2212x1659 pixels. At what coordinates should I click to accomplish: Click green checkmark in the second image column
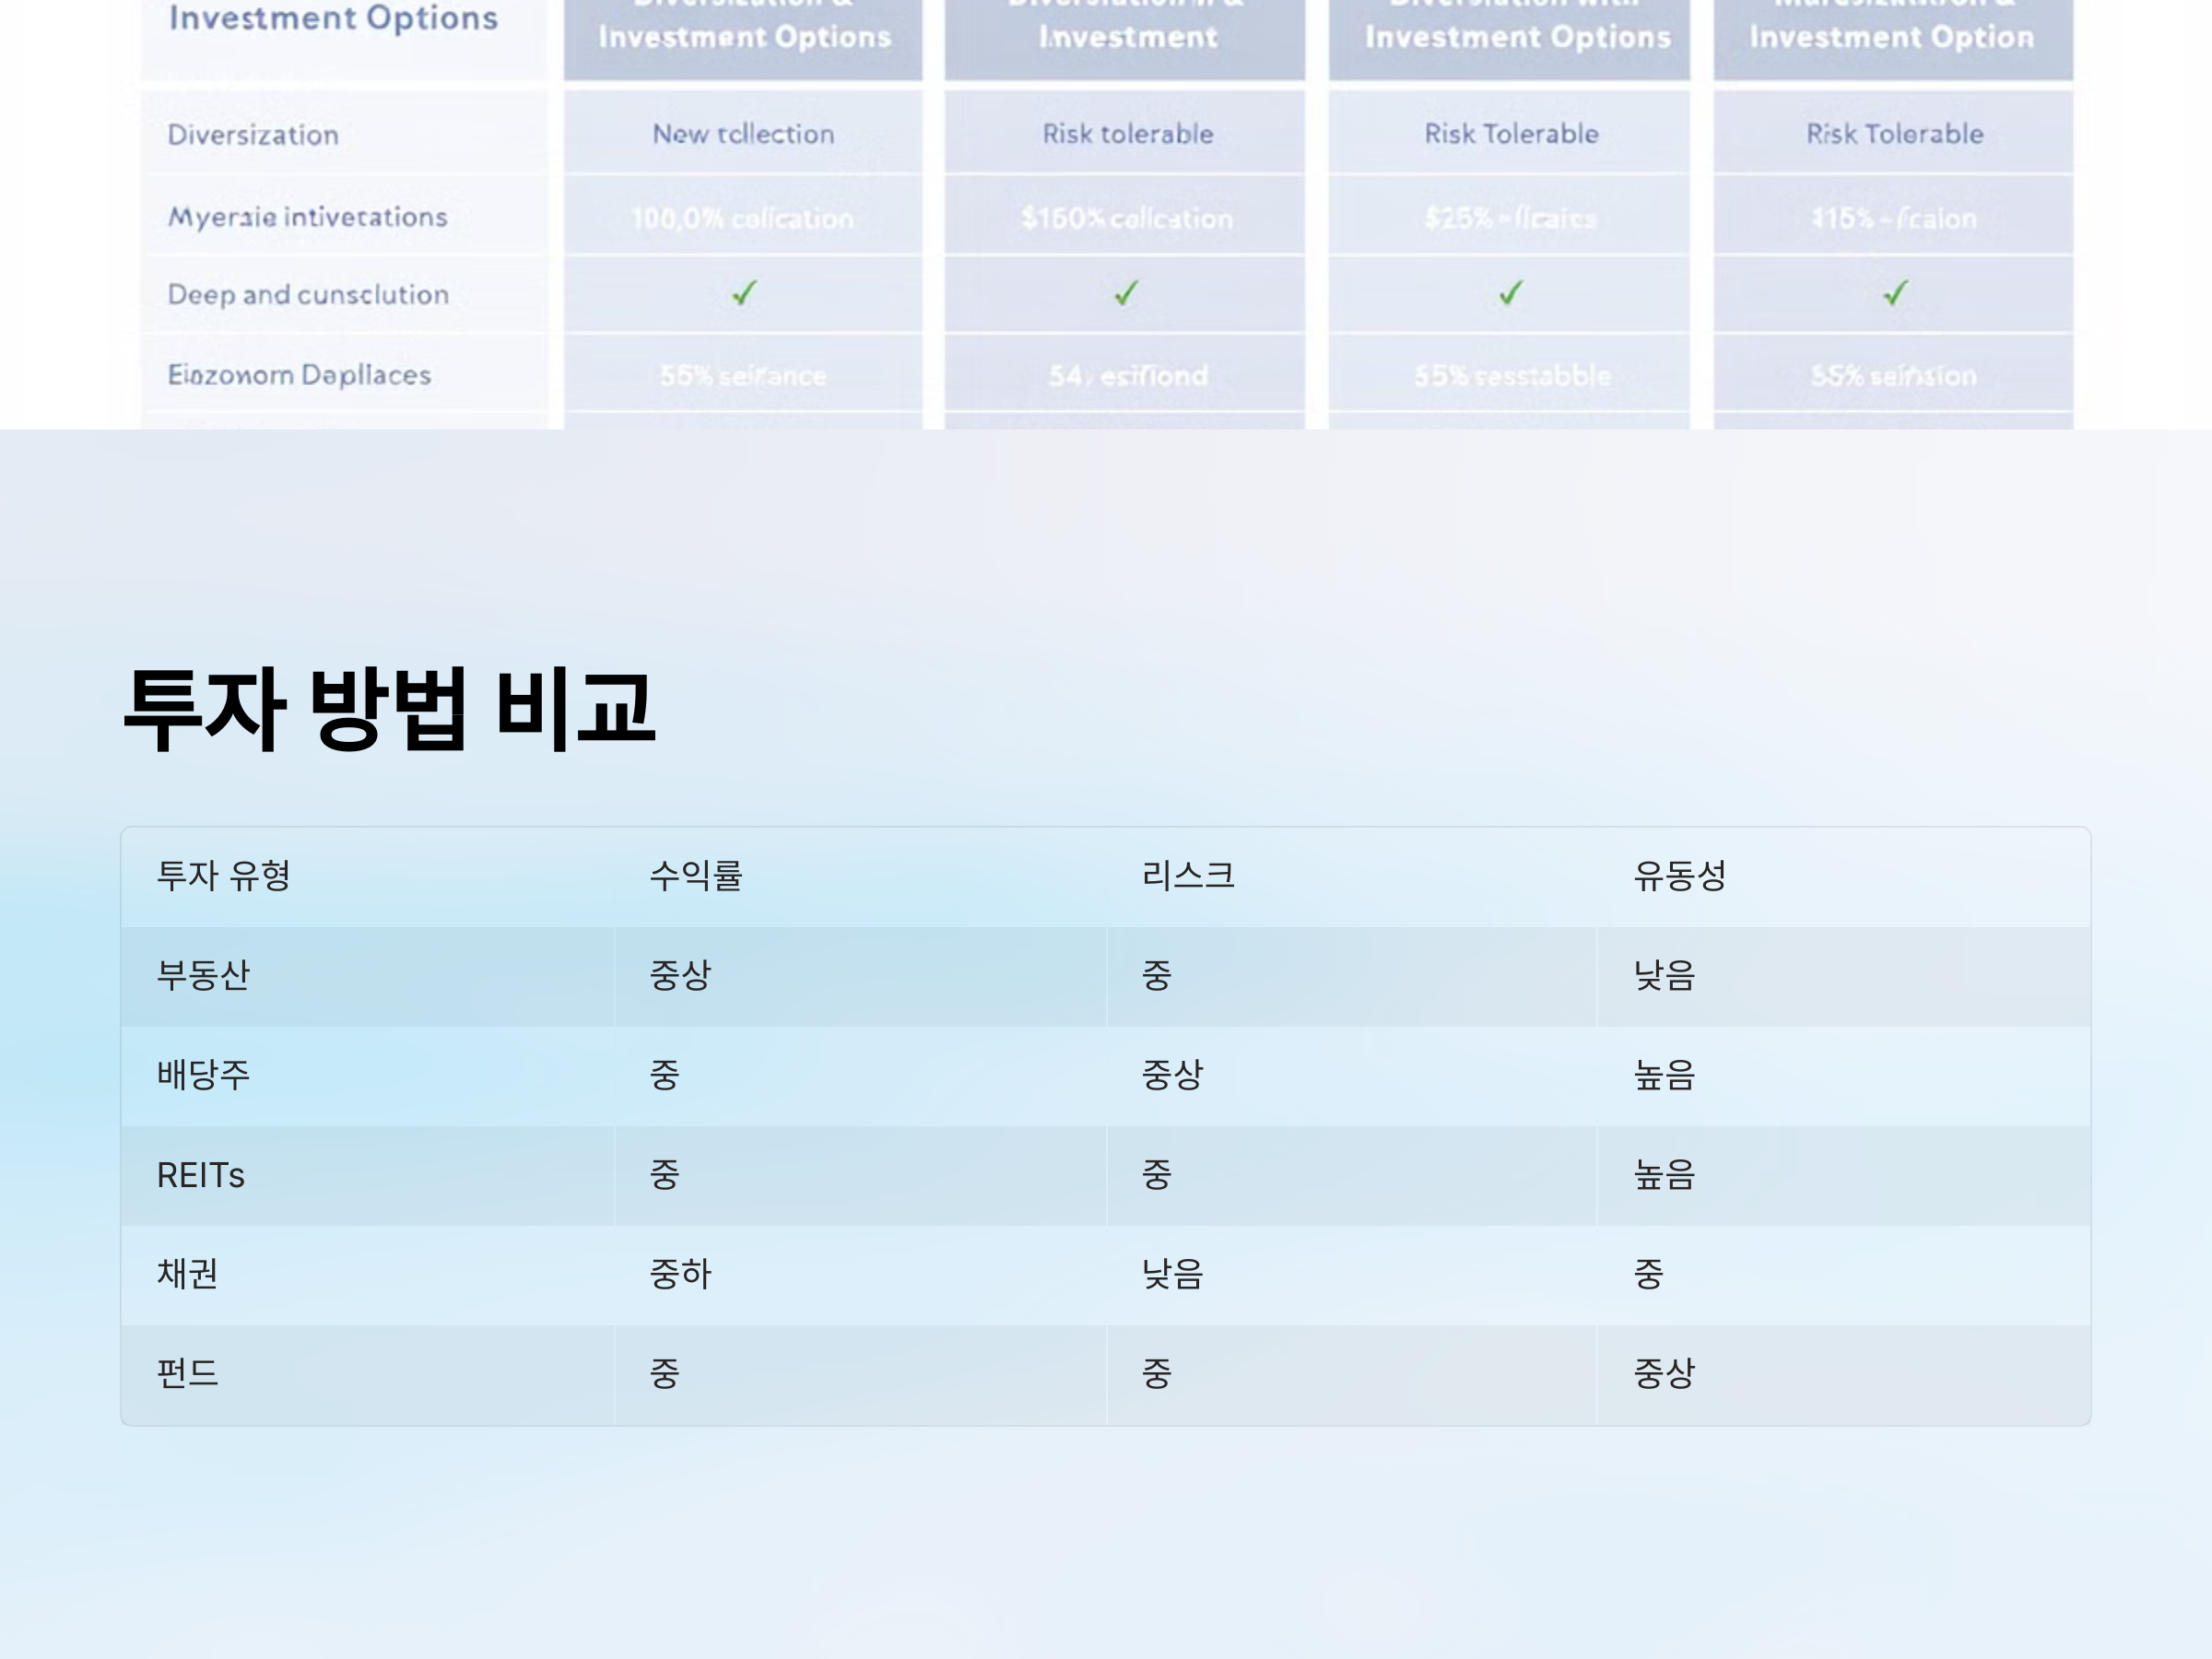click(x=1126, y=293)
